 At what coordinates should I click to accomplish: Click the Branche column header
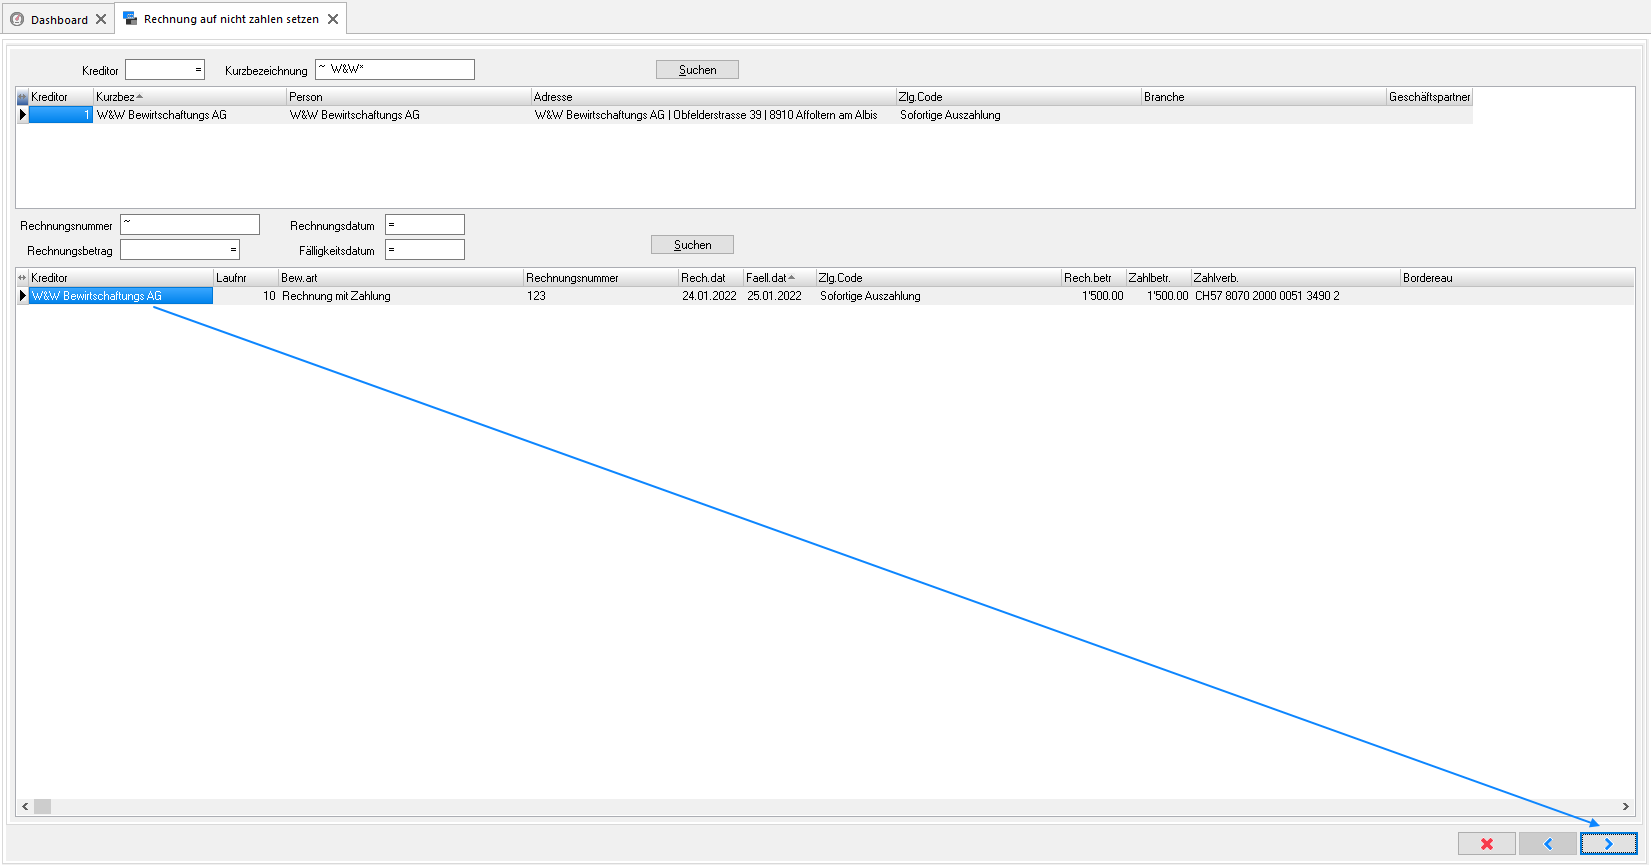pyautogui.click(x=1263, y=97)
